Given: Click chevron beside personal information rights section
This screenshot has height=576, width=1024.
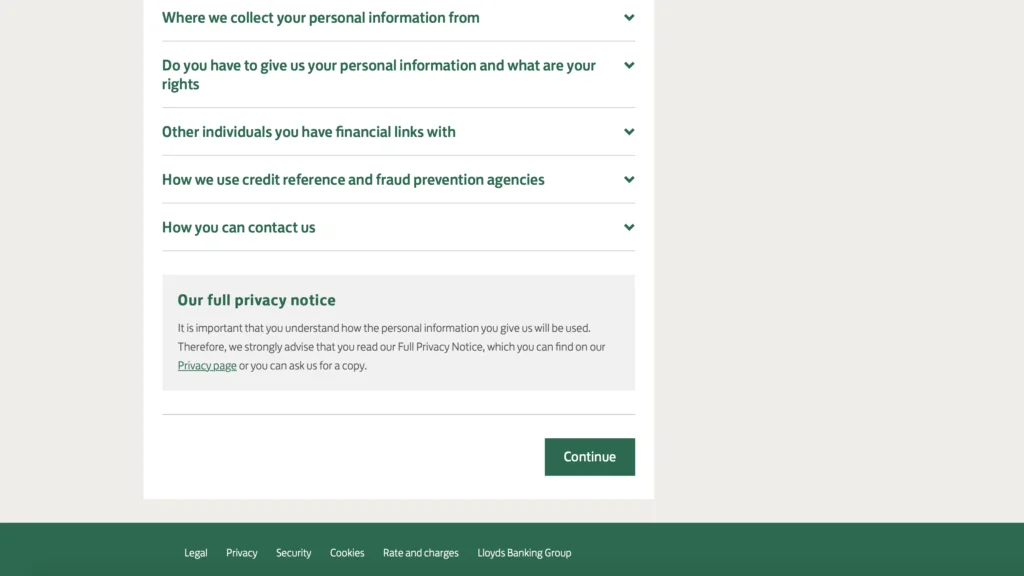Looking at the screenshot, I should point(629,65).
